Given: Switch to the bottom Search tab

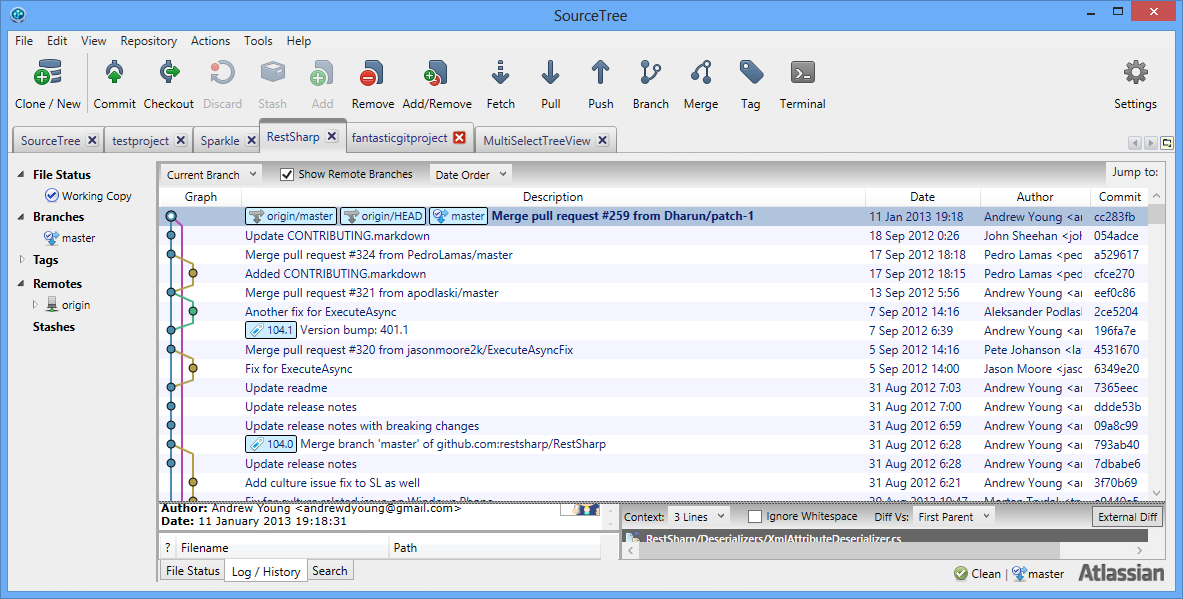Looking at the screenshot, I should (330, 571).
